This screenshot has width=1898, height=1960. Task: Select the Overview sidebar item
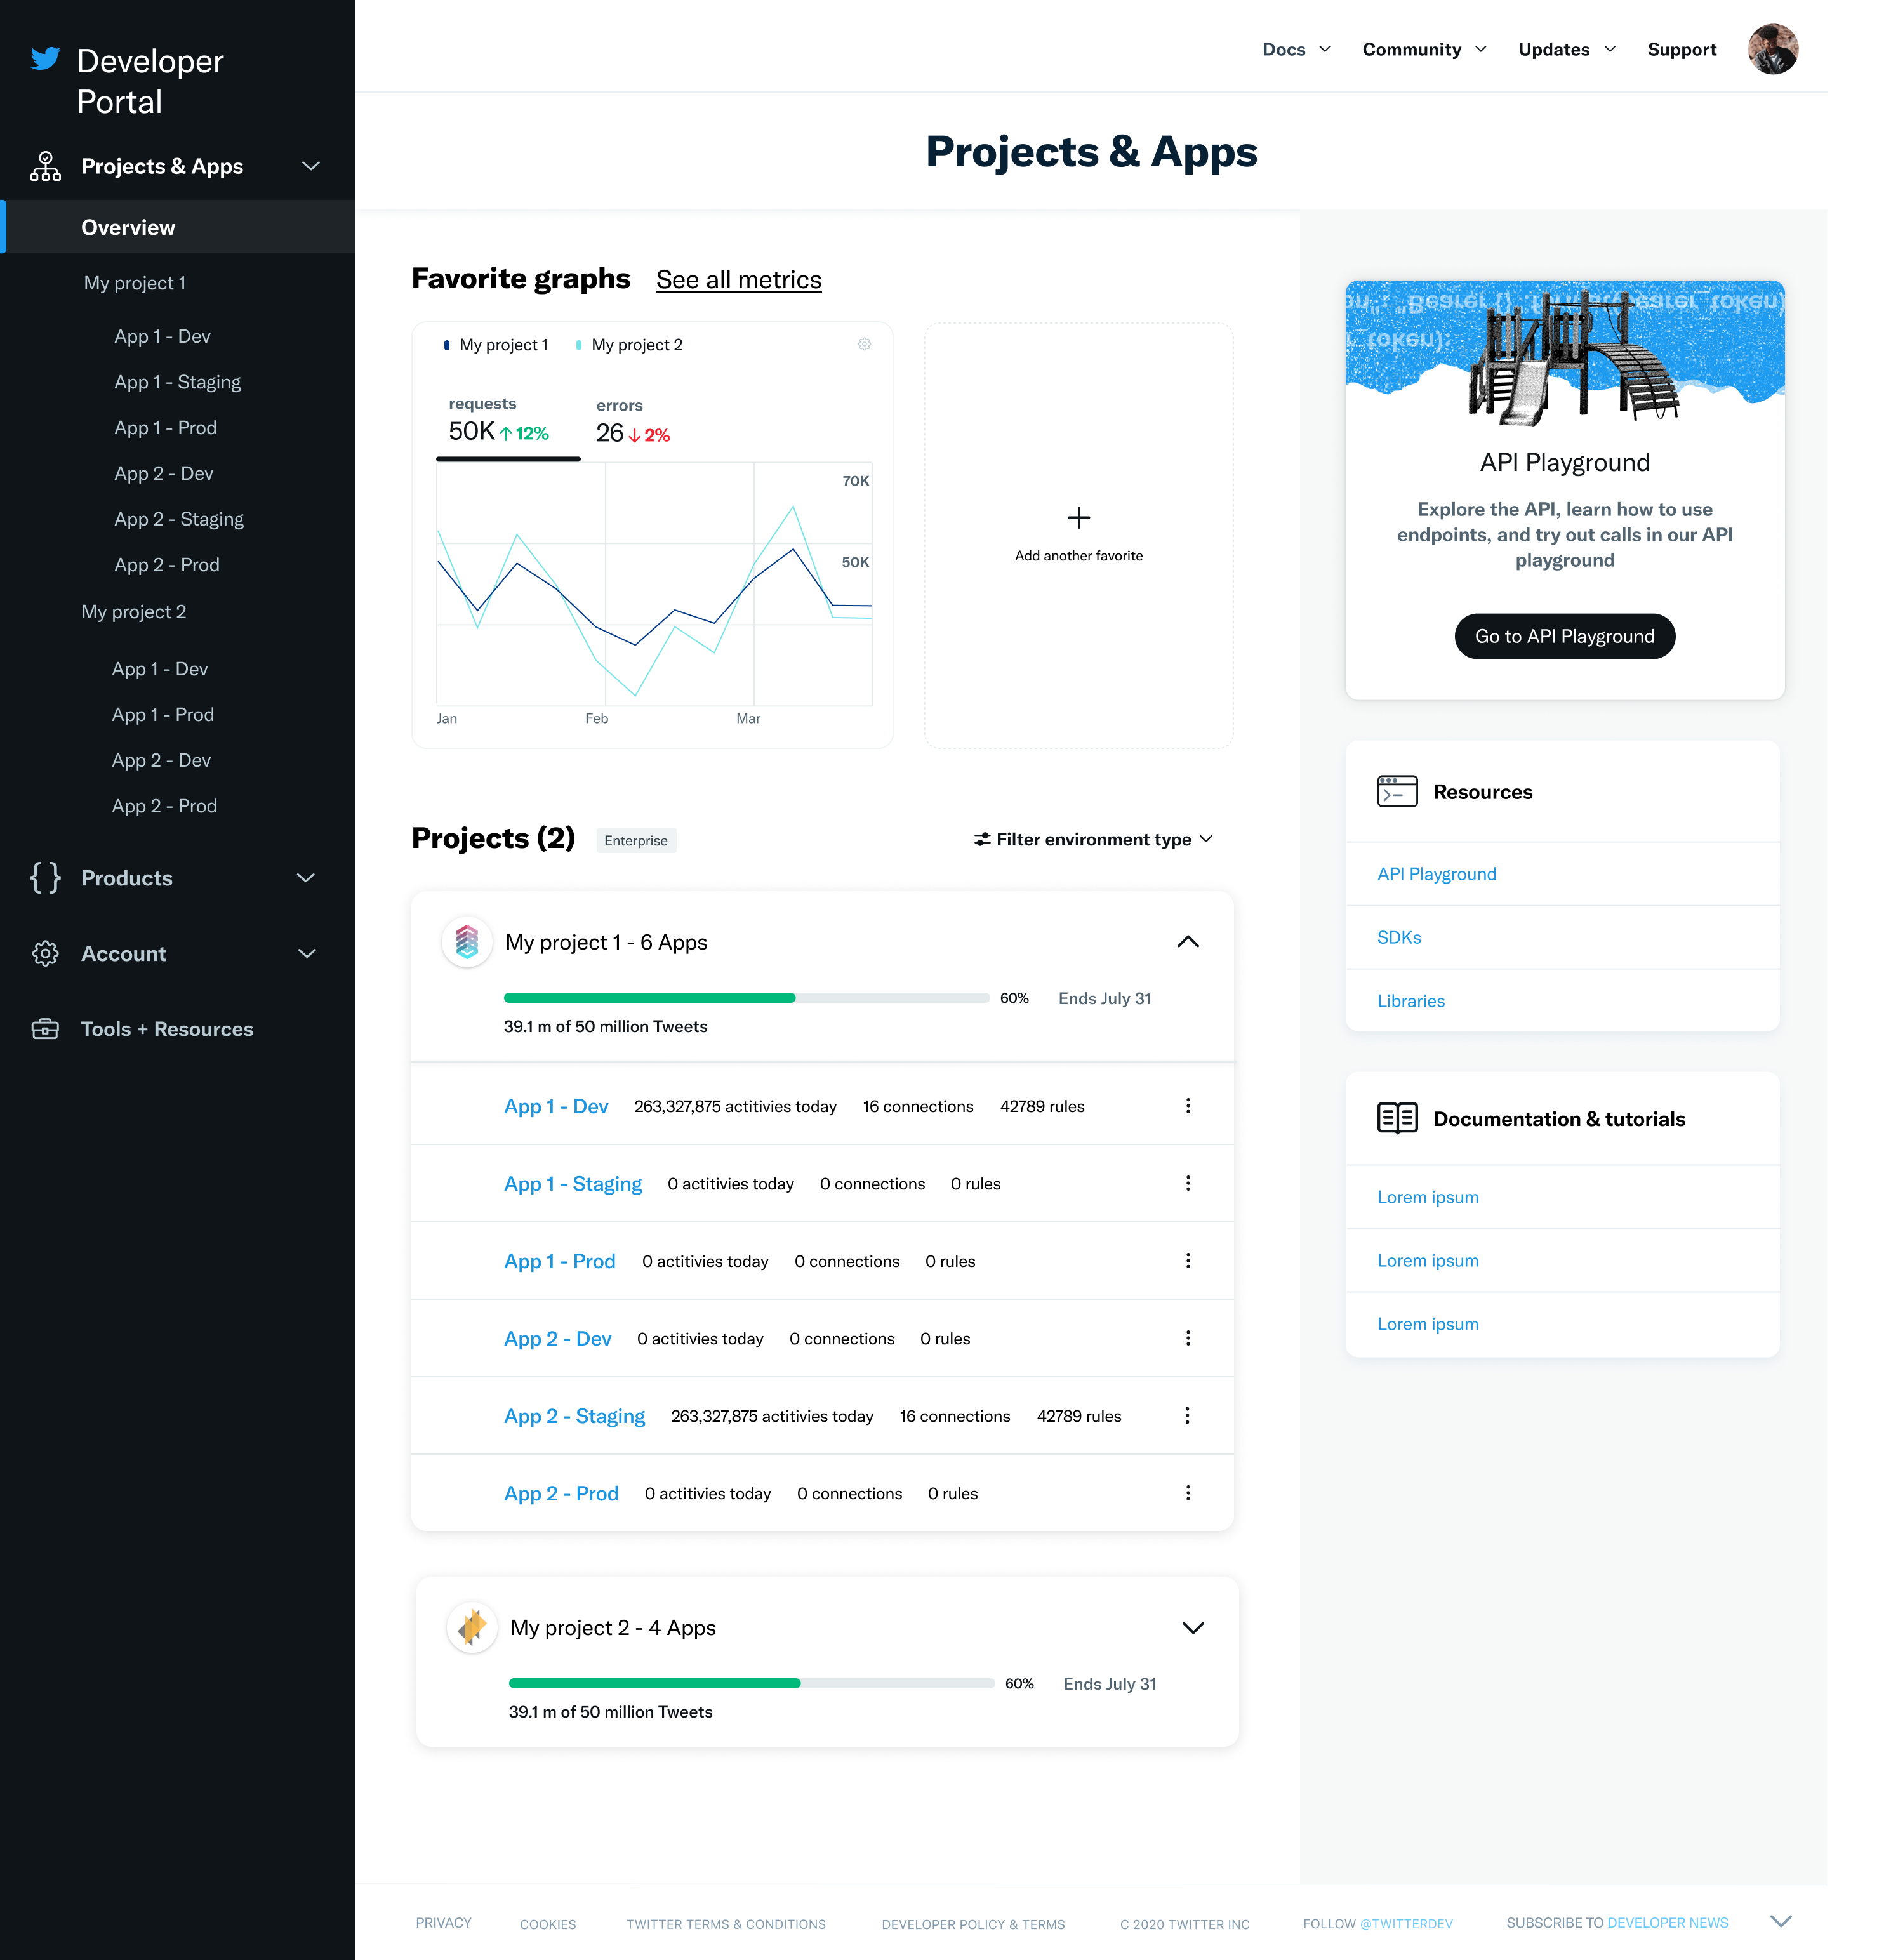pyautogui.click(x=178, y=227)
